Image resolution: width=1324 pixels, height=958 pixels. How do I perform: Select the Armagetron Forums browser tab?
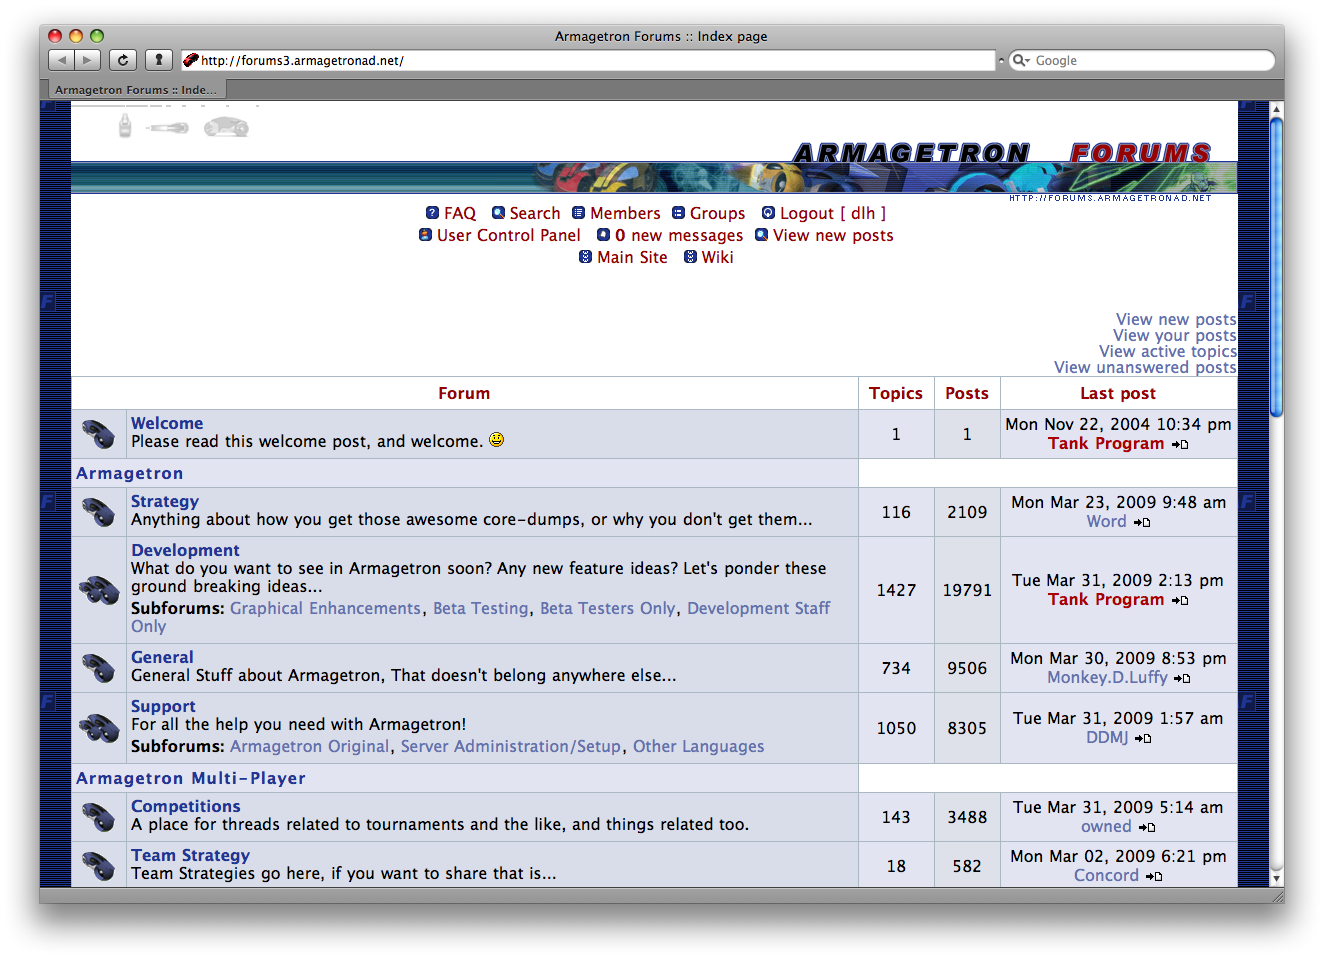(x=135, y=89)
